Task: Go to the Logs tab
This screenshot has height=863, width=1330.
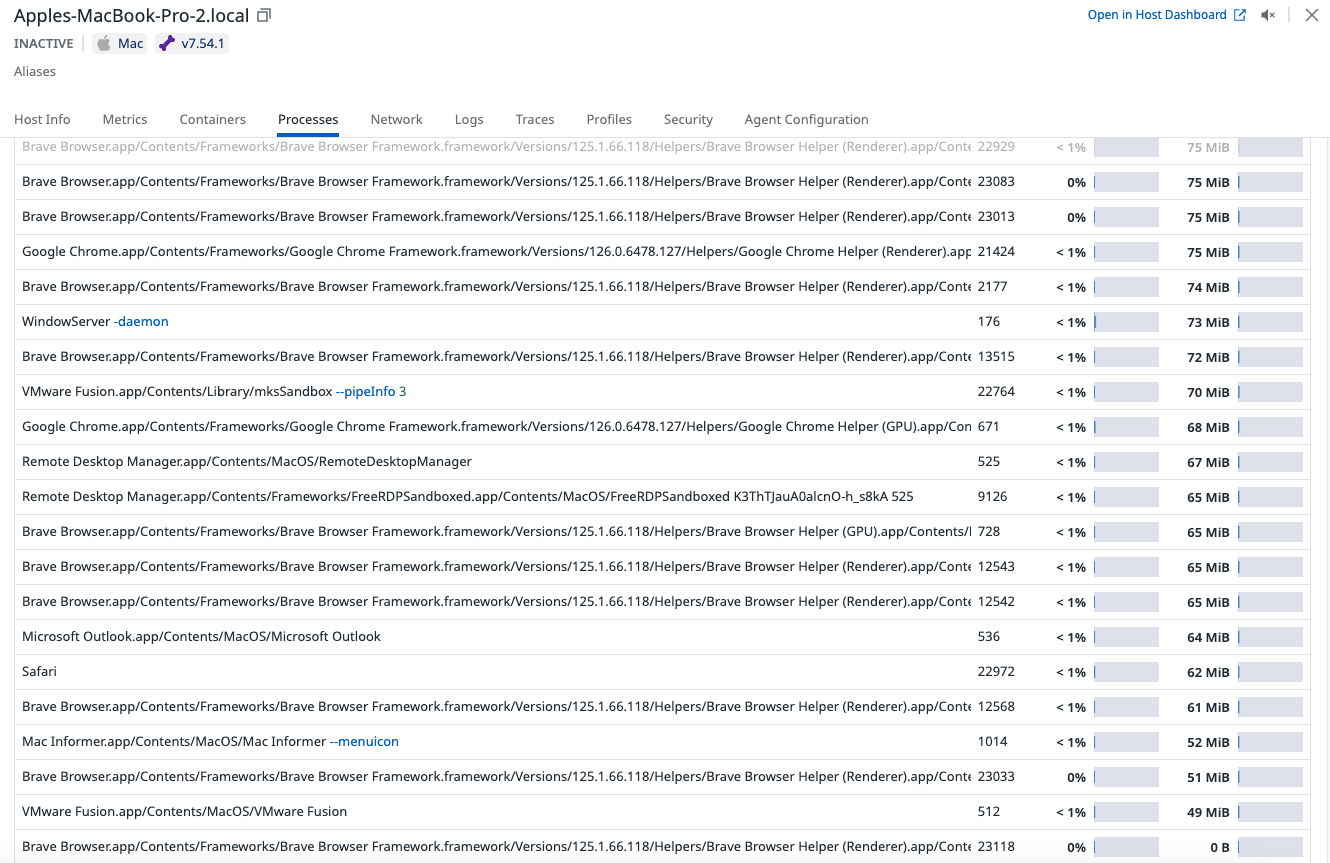Action: click(x=469, y=119)
